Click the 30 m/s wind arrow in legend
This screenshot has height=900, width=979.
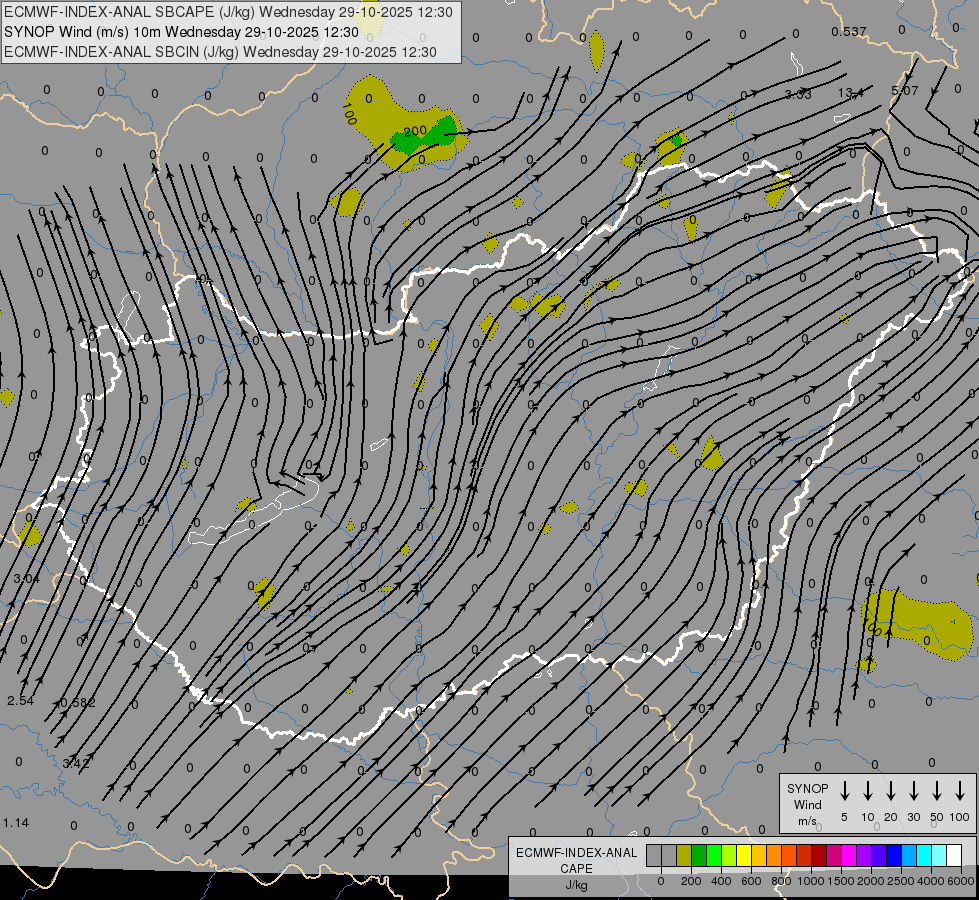click(913, 791)
